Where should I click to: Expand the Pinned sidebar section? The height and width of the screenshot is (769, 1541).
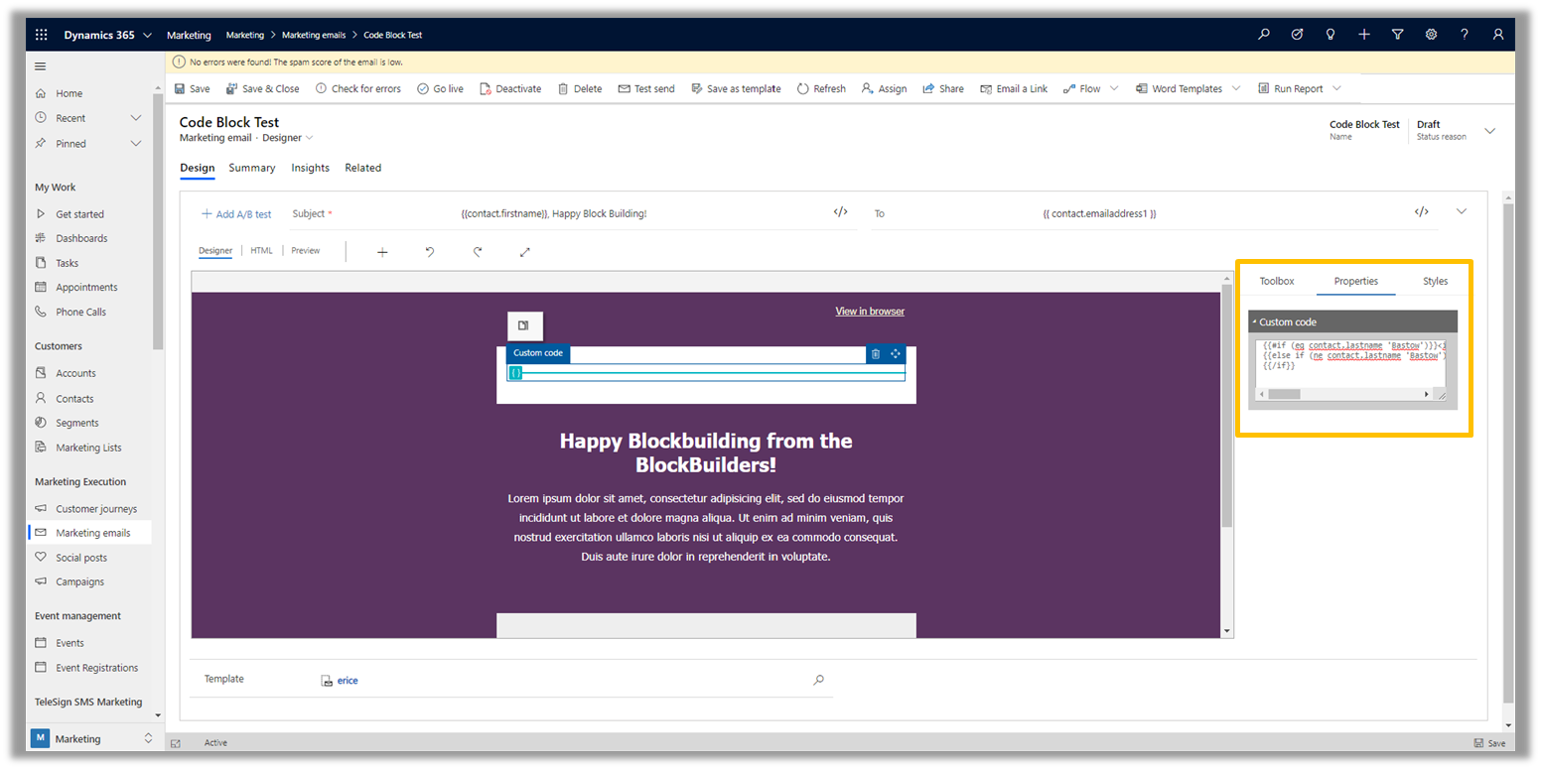coord(136,143)
